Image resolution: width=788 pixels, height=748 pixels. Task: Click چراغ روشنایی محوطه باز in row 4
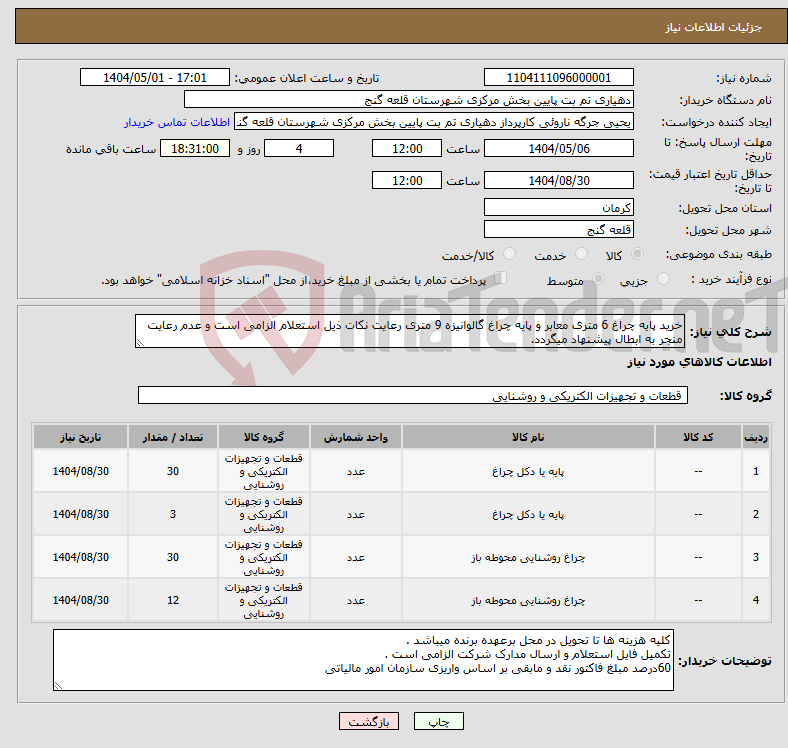tap(528, 600)
